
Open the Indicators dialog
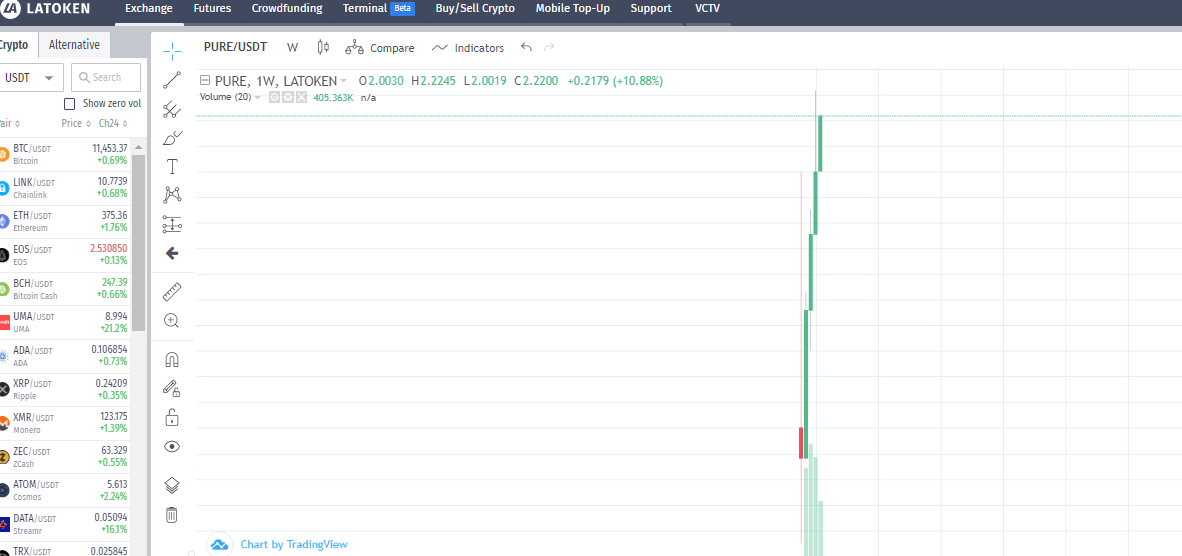coord(467,47)
